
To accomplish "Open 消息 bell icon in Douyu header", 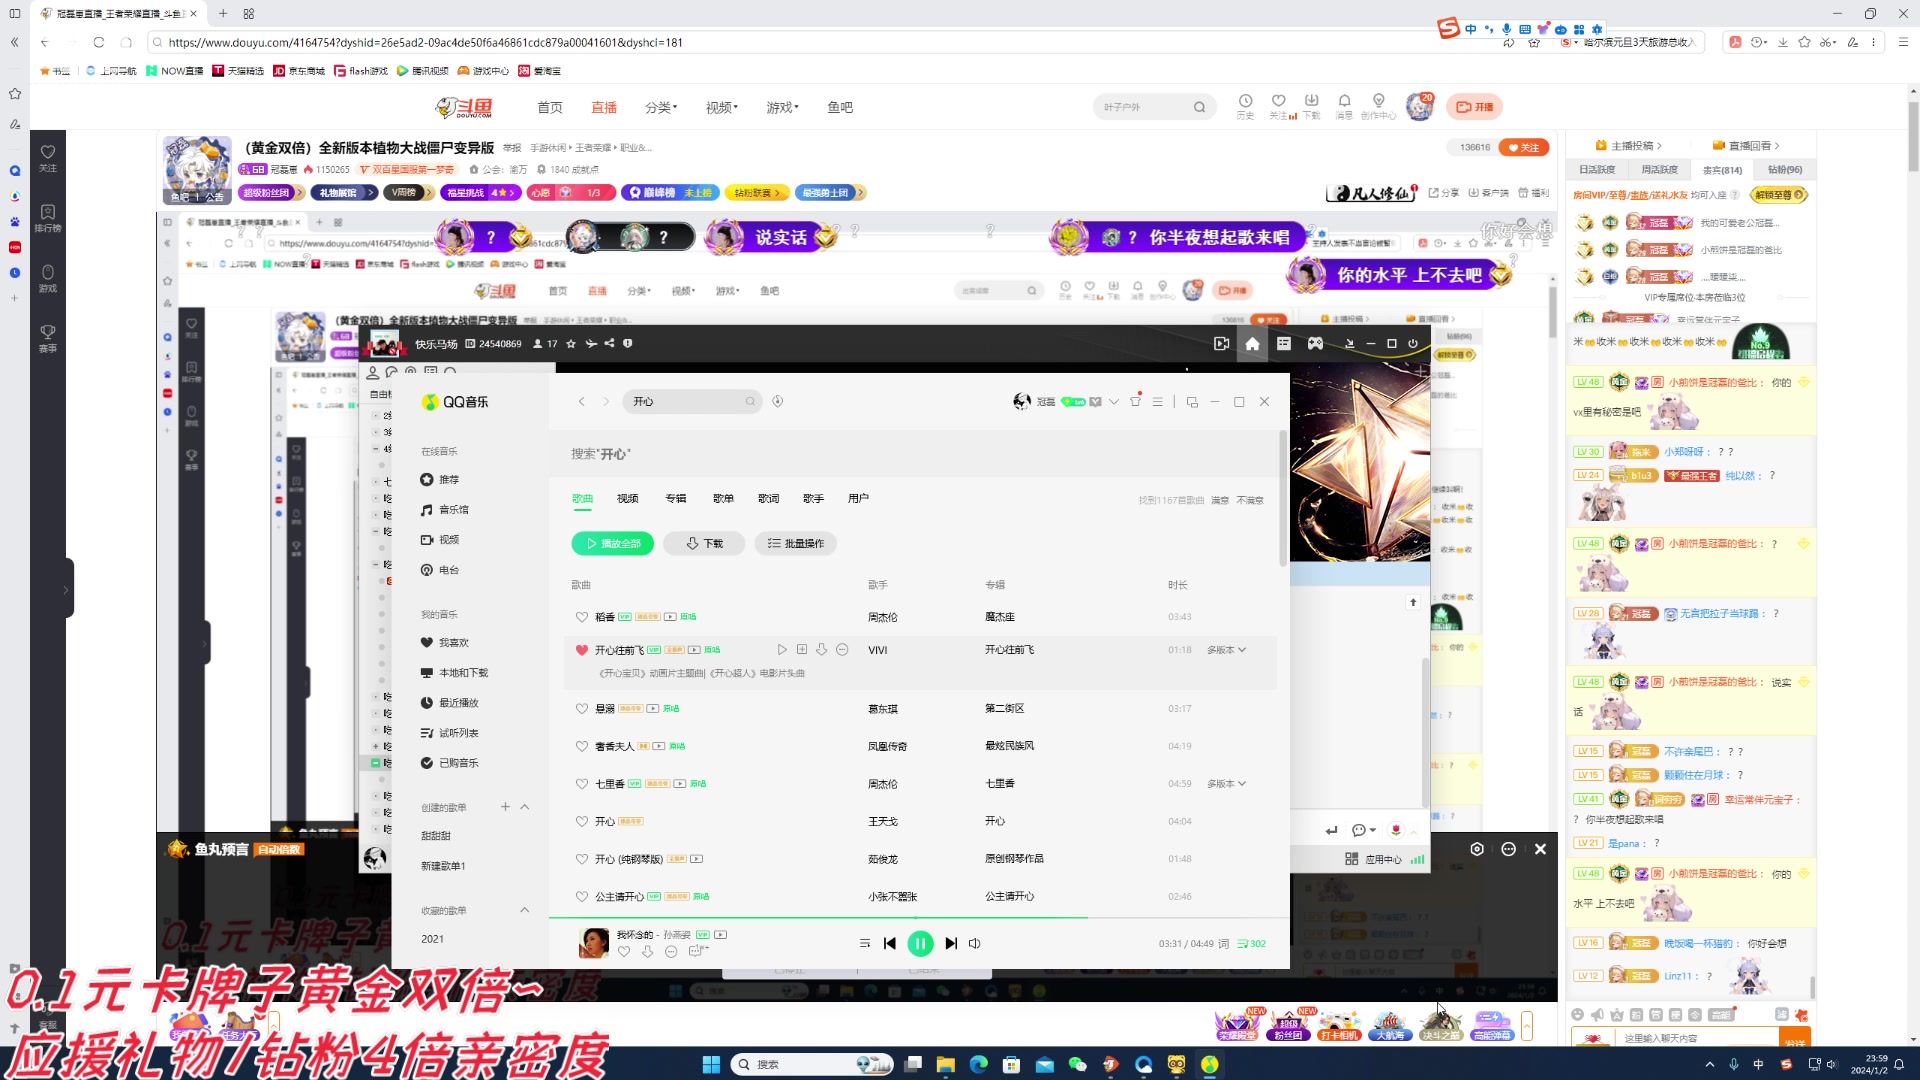I will click(x=1344, y=106).
